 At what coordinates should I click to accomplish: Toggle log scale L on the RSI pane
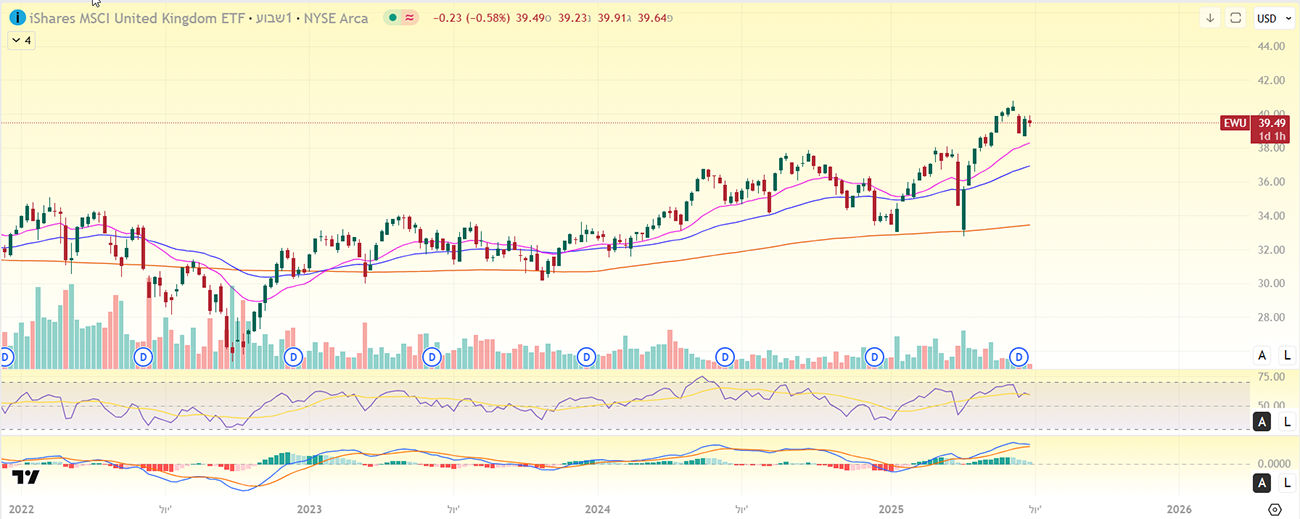tap(1287, 422)
